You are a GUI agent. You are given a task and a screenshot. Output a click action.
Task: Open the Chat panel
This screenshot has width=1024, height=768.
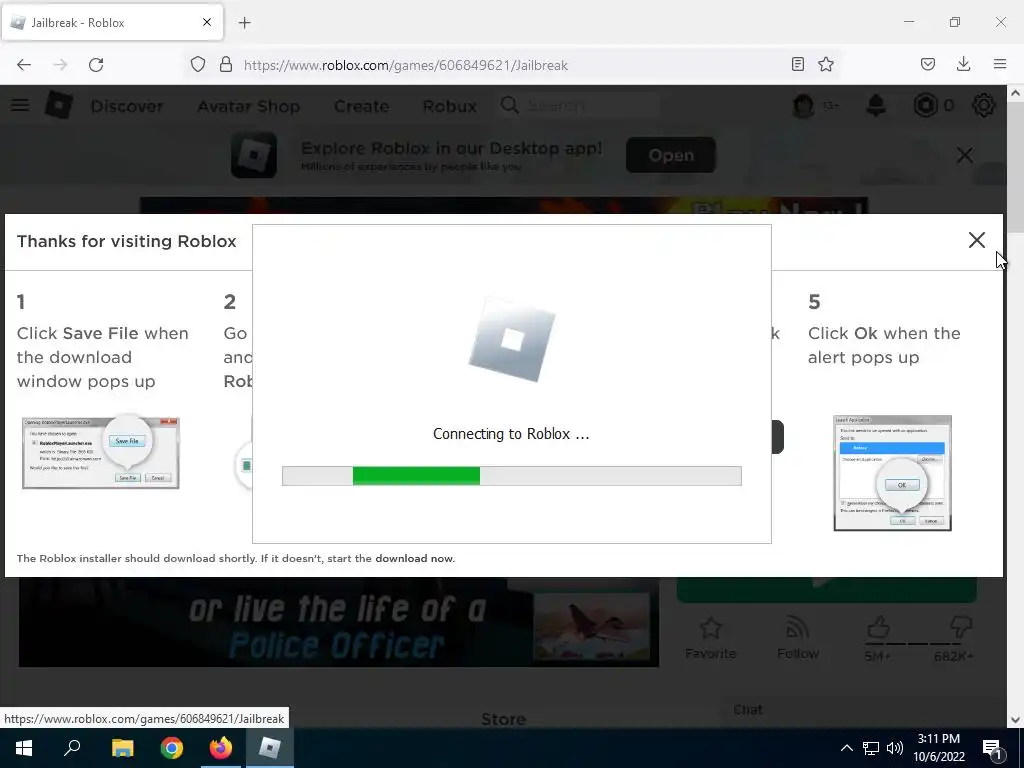(x=748, y=709)
